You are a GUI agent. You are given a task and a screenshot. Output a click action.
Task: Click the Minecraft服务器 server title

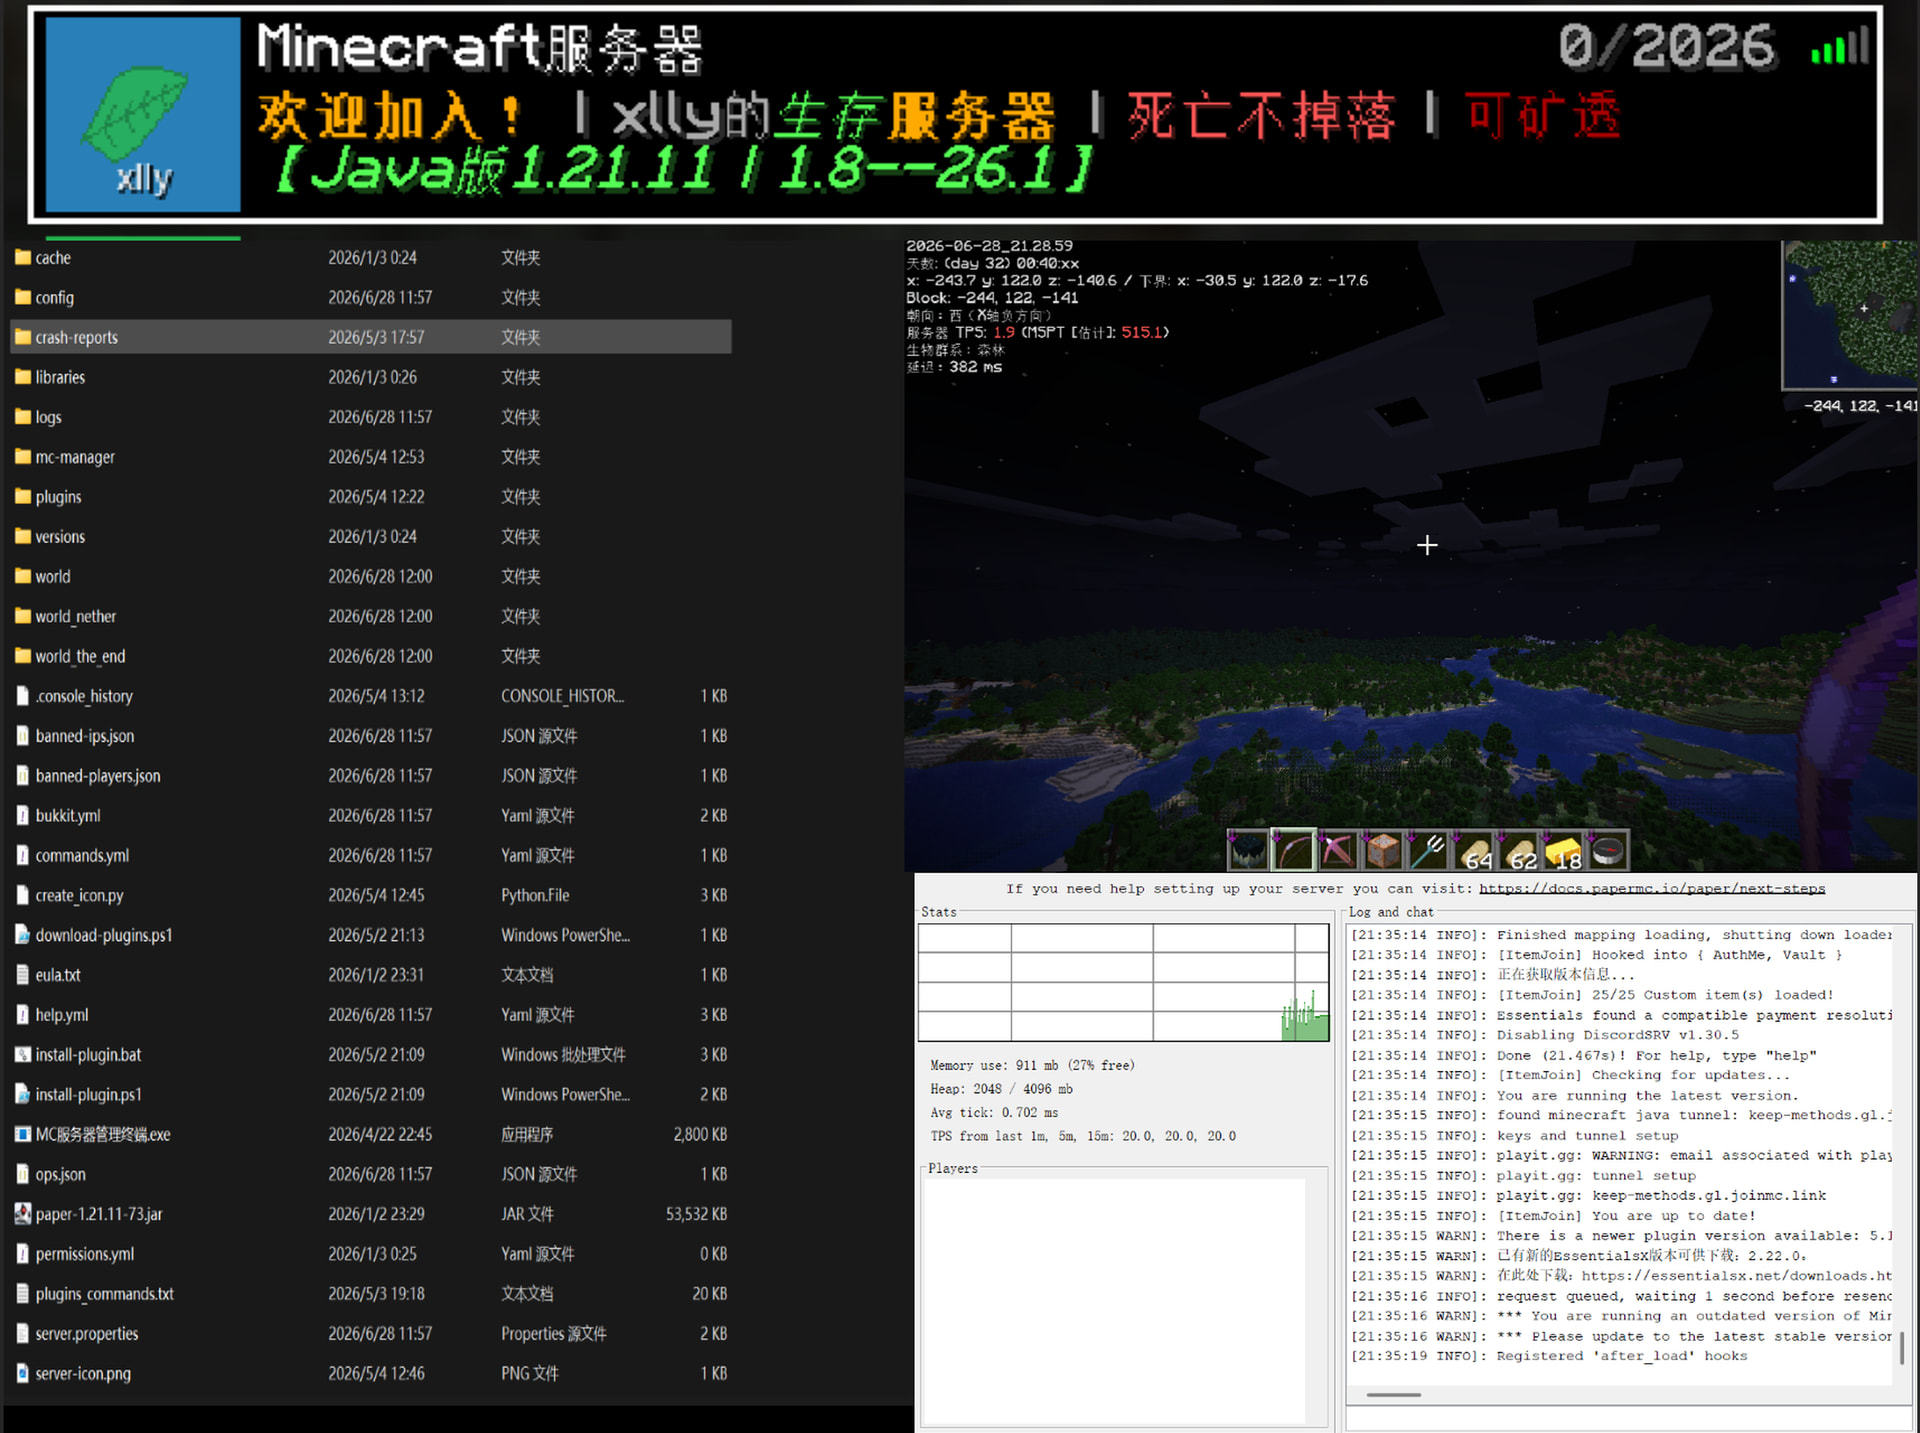(480, 48)
